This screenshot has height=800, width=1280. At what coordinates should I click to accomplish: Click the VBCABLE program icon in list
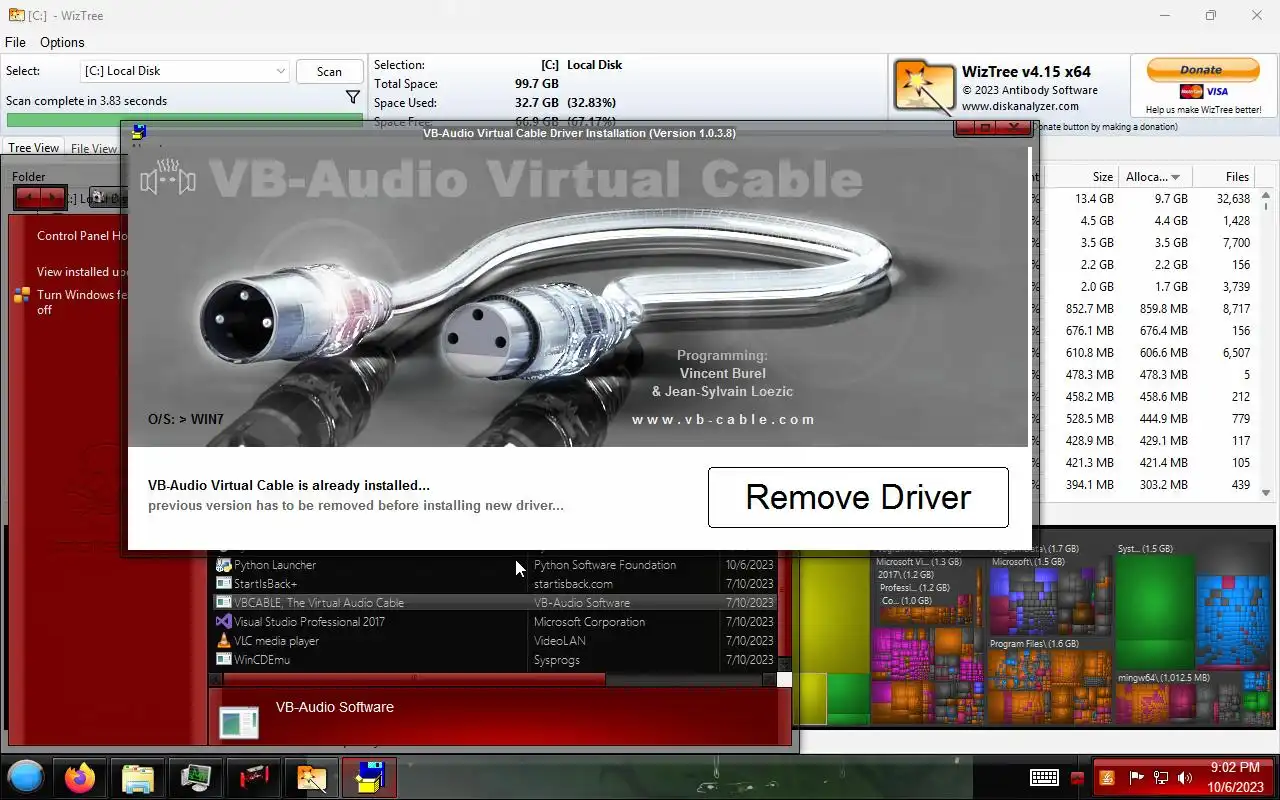pos(224,603)
